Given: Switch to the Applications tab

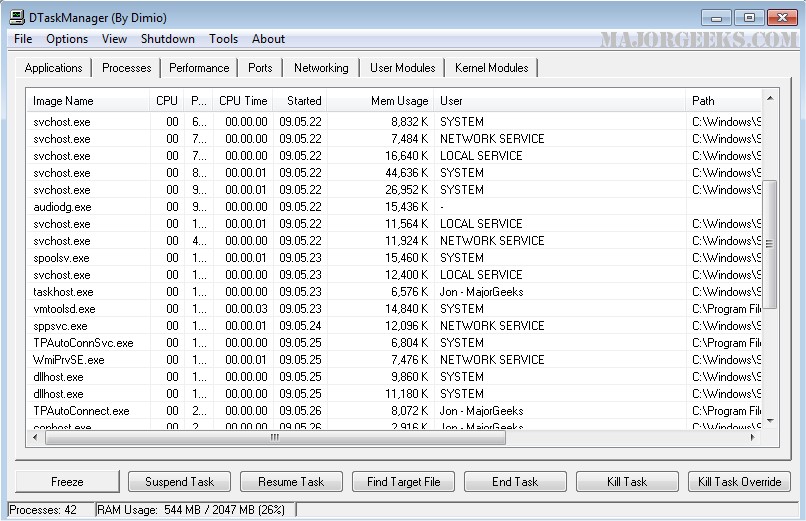Looking at the screenshot, I should tap(53, 68).
